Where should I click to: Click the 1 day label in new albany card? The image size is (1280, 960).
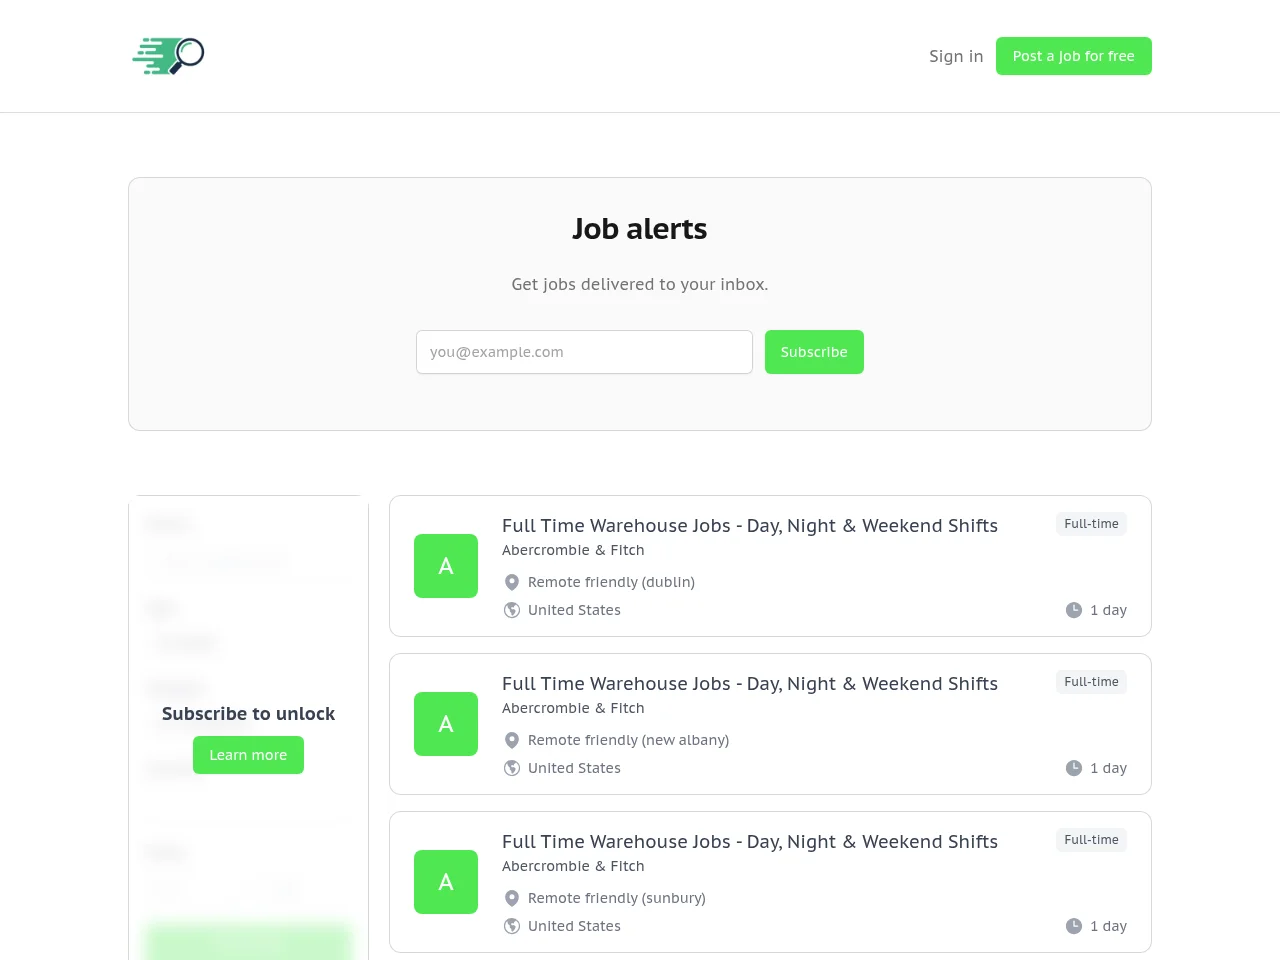(x=1108, y=768)
